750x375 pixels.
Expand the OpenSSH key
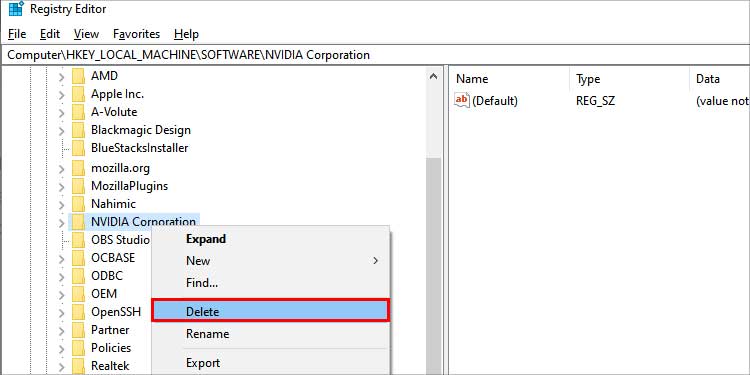click(x=61, y=313)
